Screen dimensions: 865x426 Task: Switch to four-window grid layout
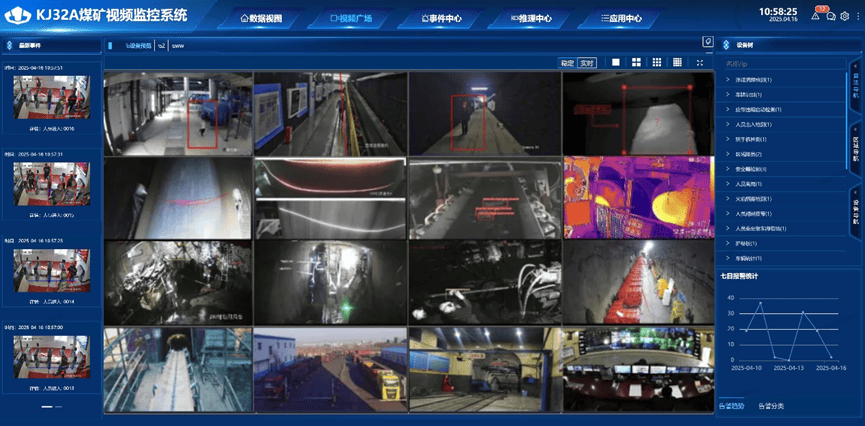[637, 62]
